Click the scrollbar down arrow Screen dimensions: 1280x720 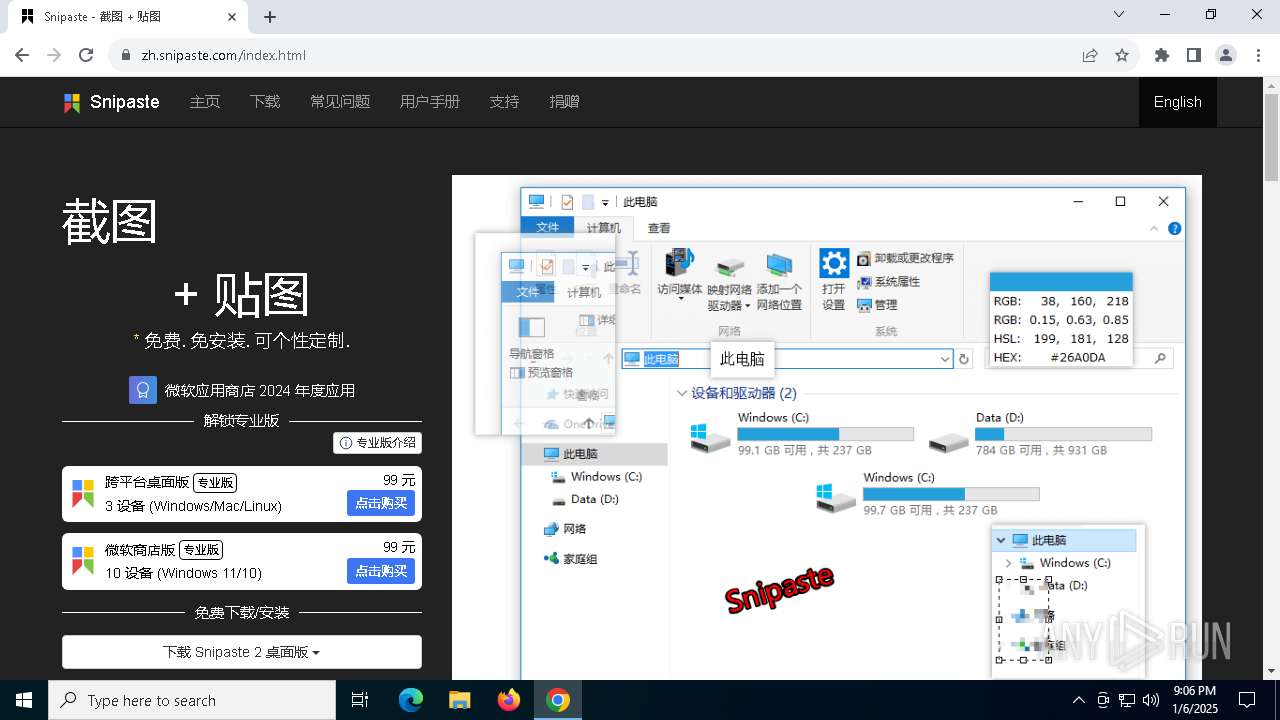(x=1271, y=671)
